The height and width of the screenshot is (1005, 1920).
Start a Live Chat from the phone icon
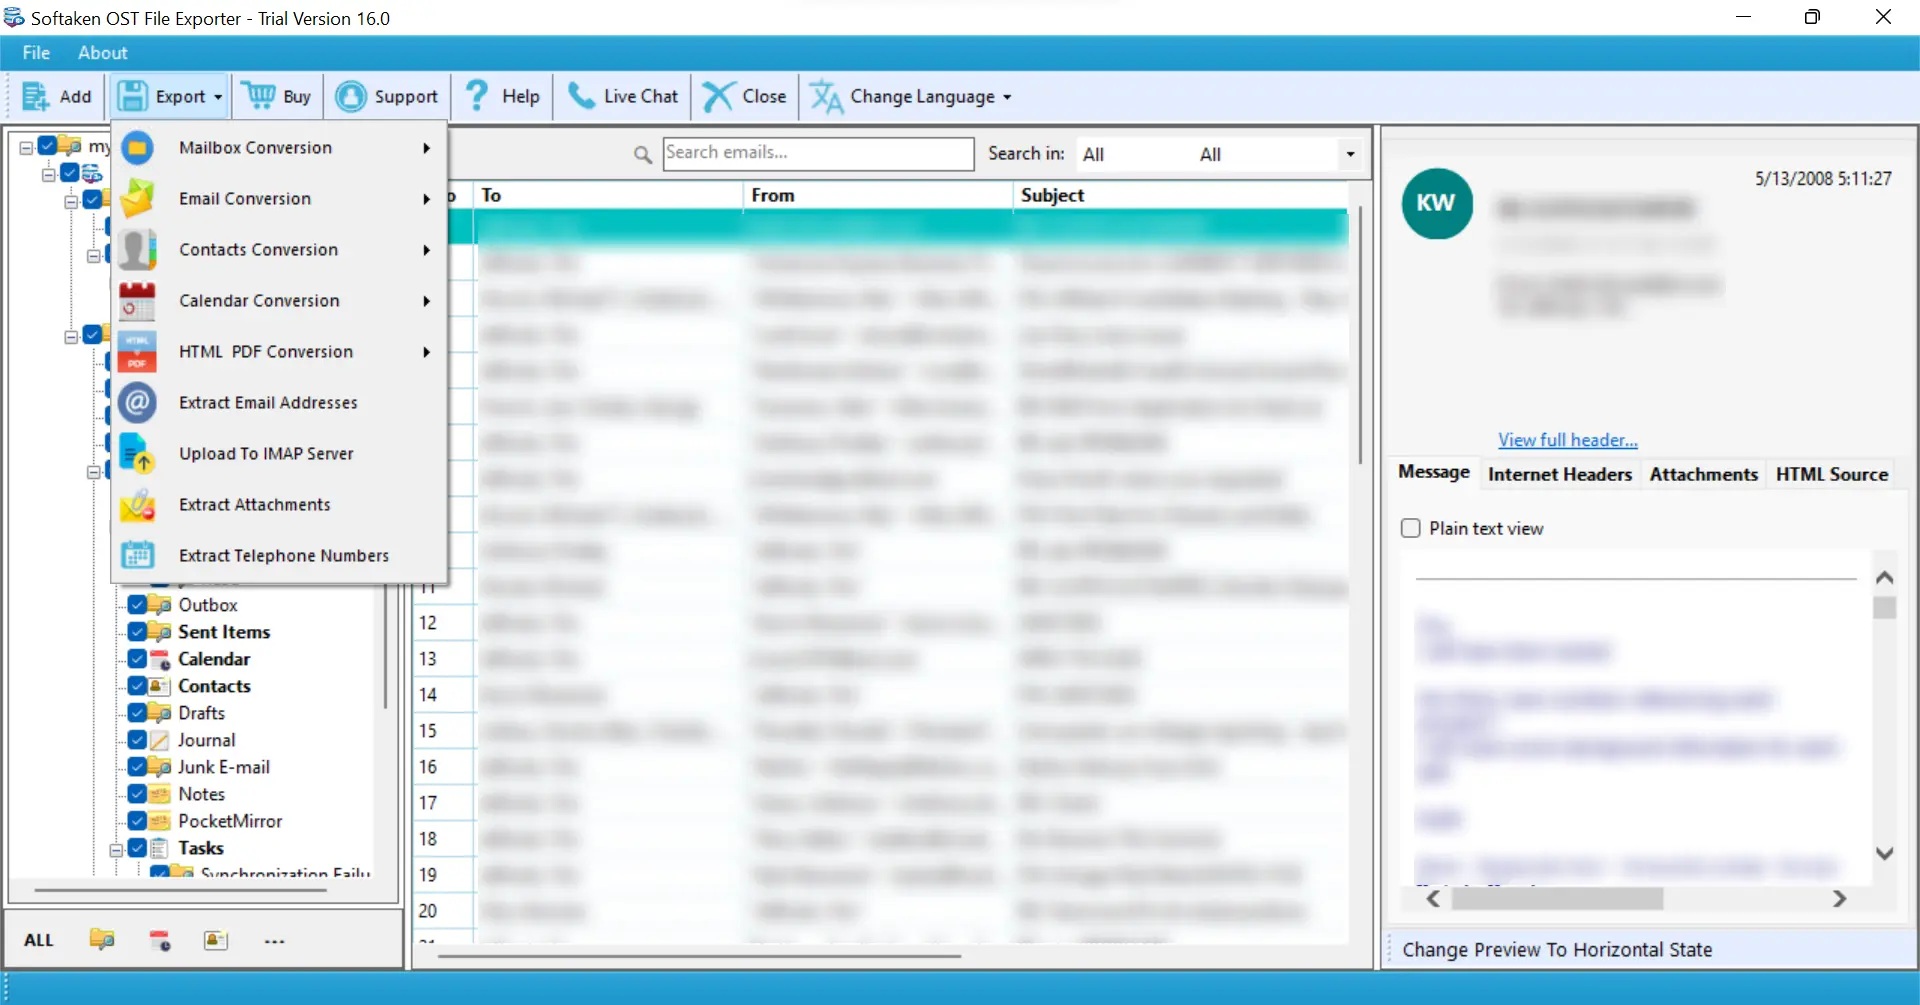[581, 96]
